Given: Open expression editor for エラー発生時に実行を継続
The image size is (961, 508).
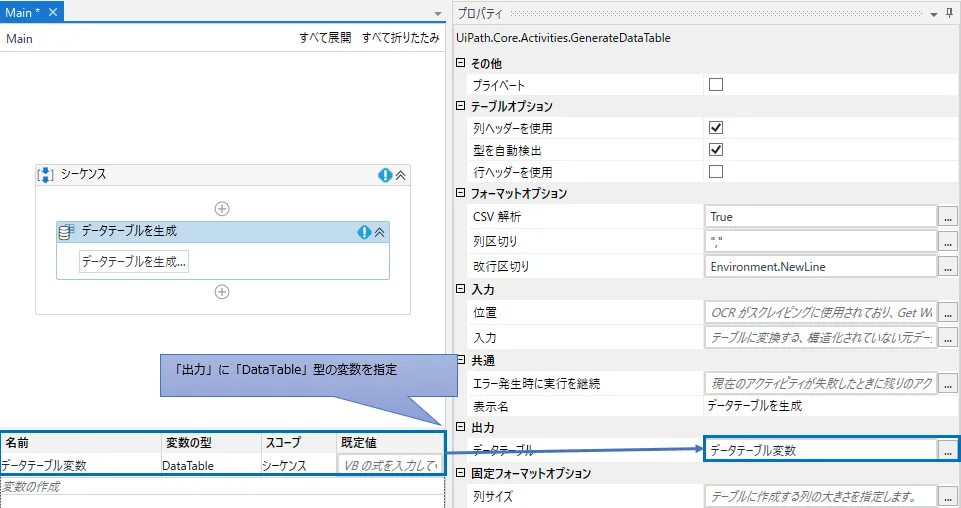Looking at the screenshot, I should tap(948, 384).
